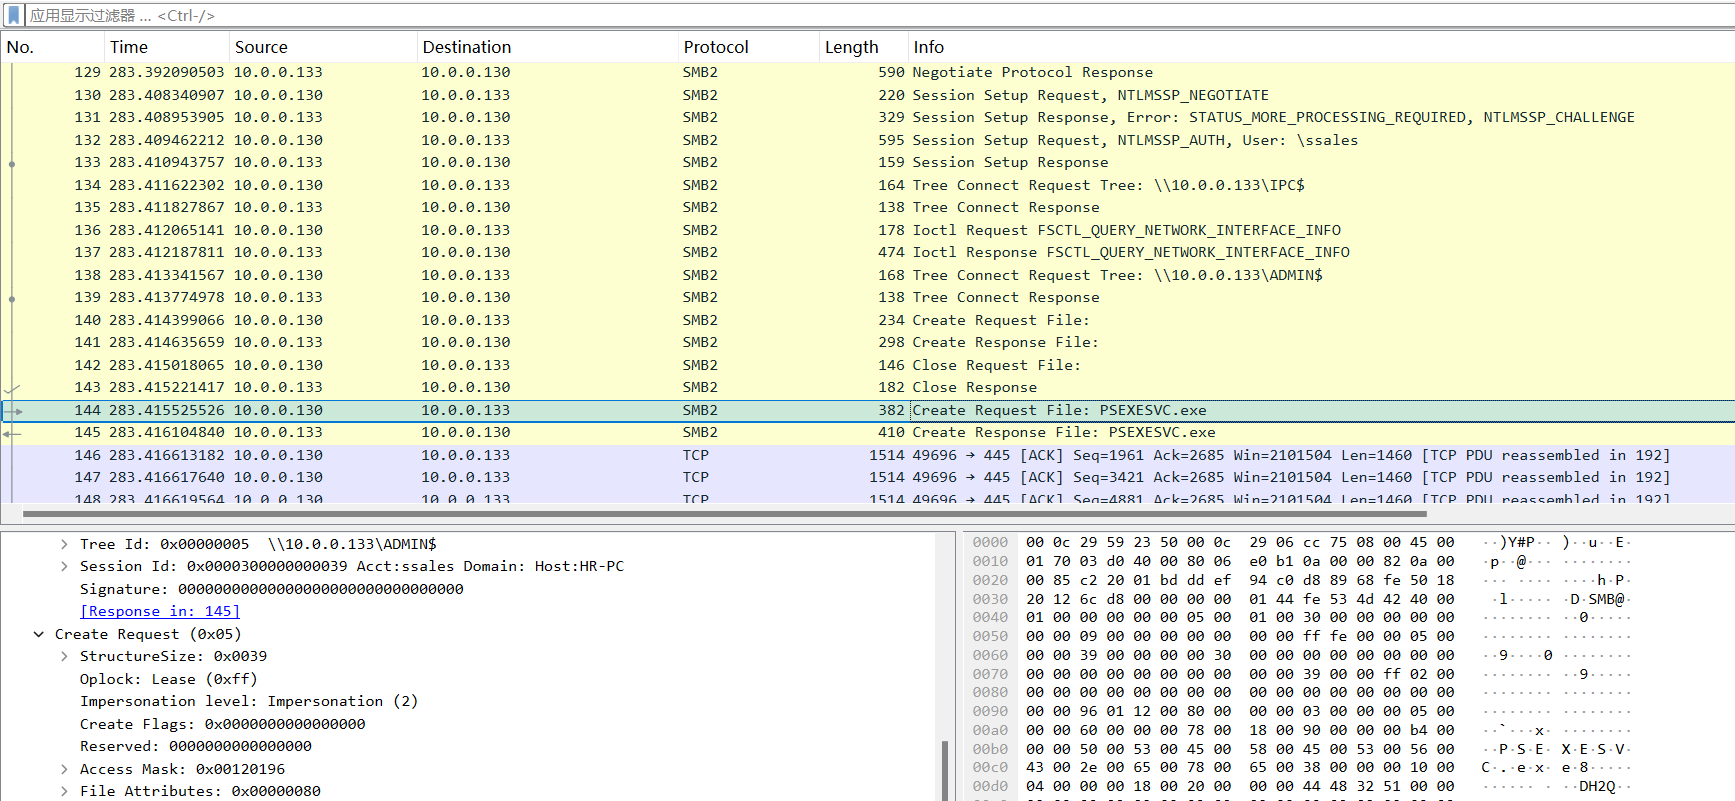
Task: Expand the File Attributes 0x00000080 field
Action: point(64,791)
